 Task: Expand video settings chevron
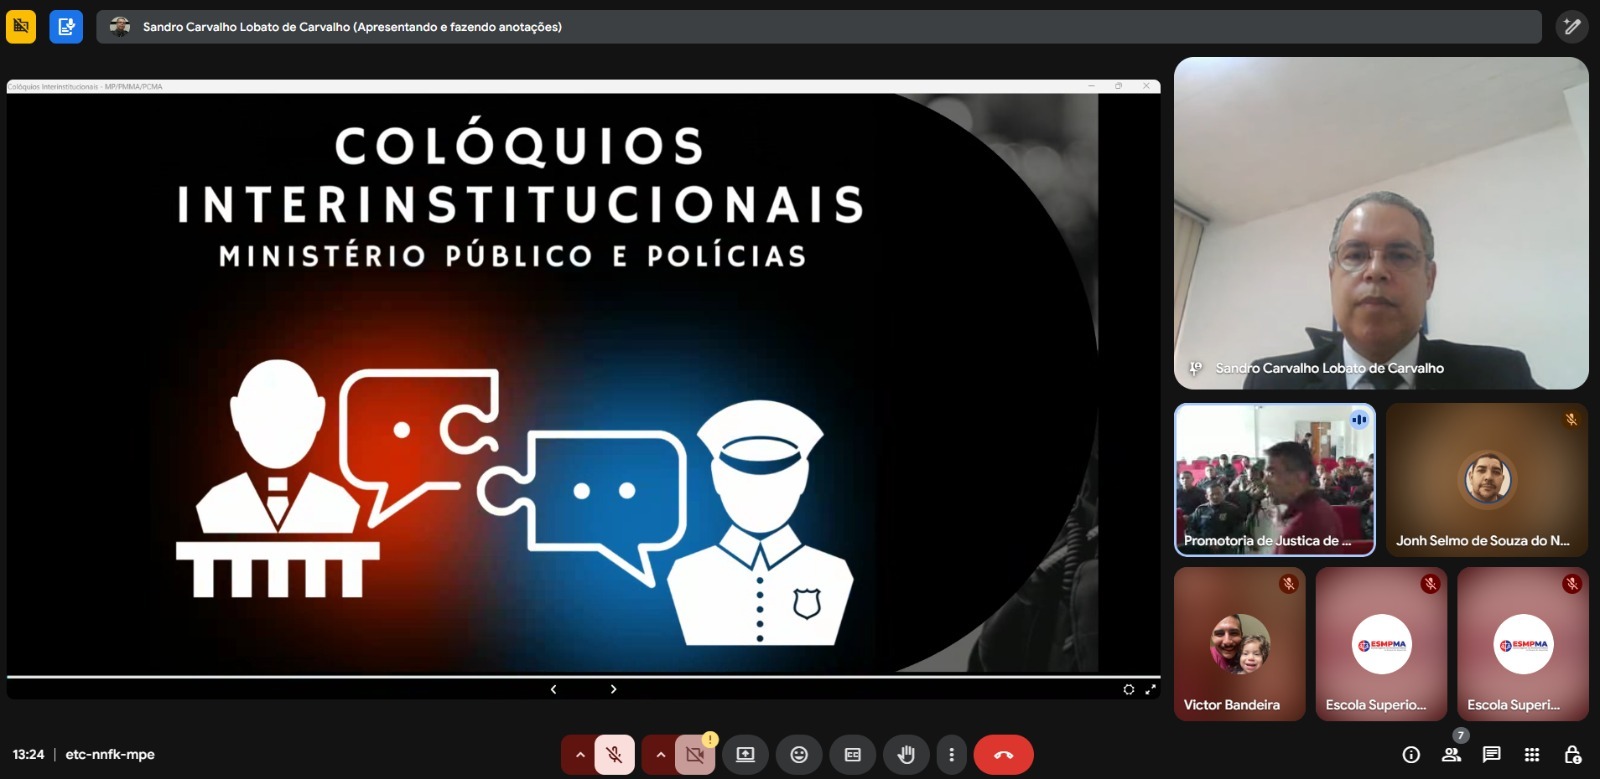click(660, 755)
